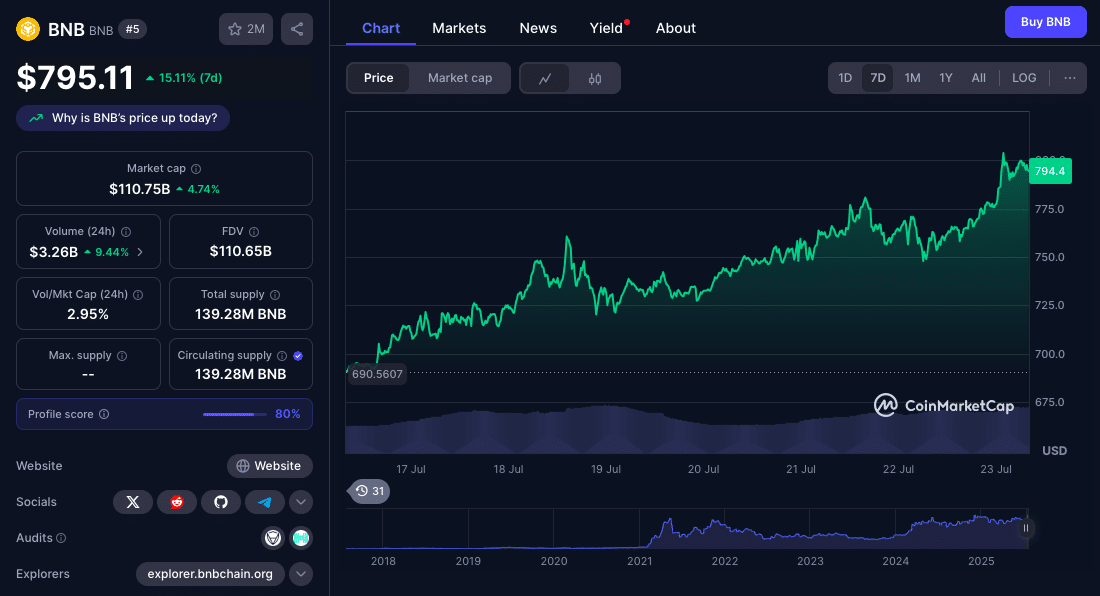This screenshot has width=1100, height=596.
Task: Add BNB to watchlist with star button
Action: (246, 29)
